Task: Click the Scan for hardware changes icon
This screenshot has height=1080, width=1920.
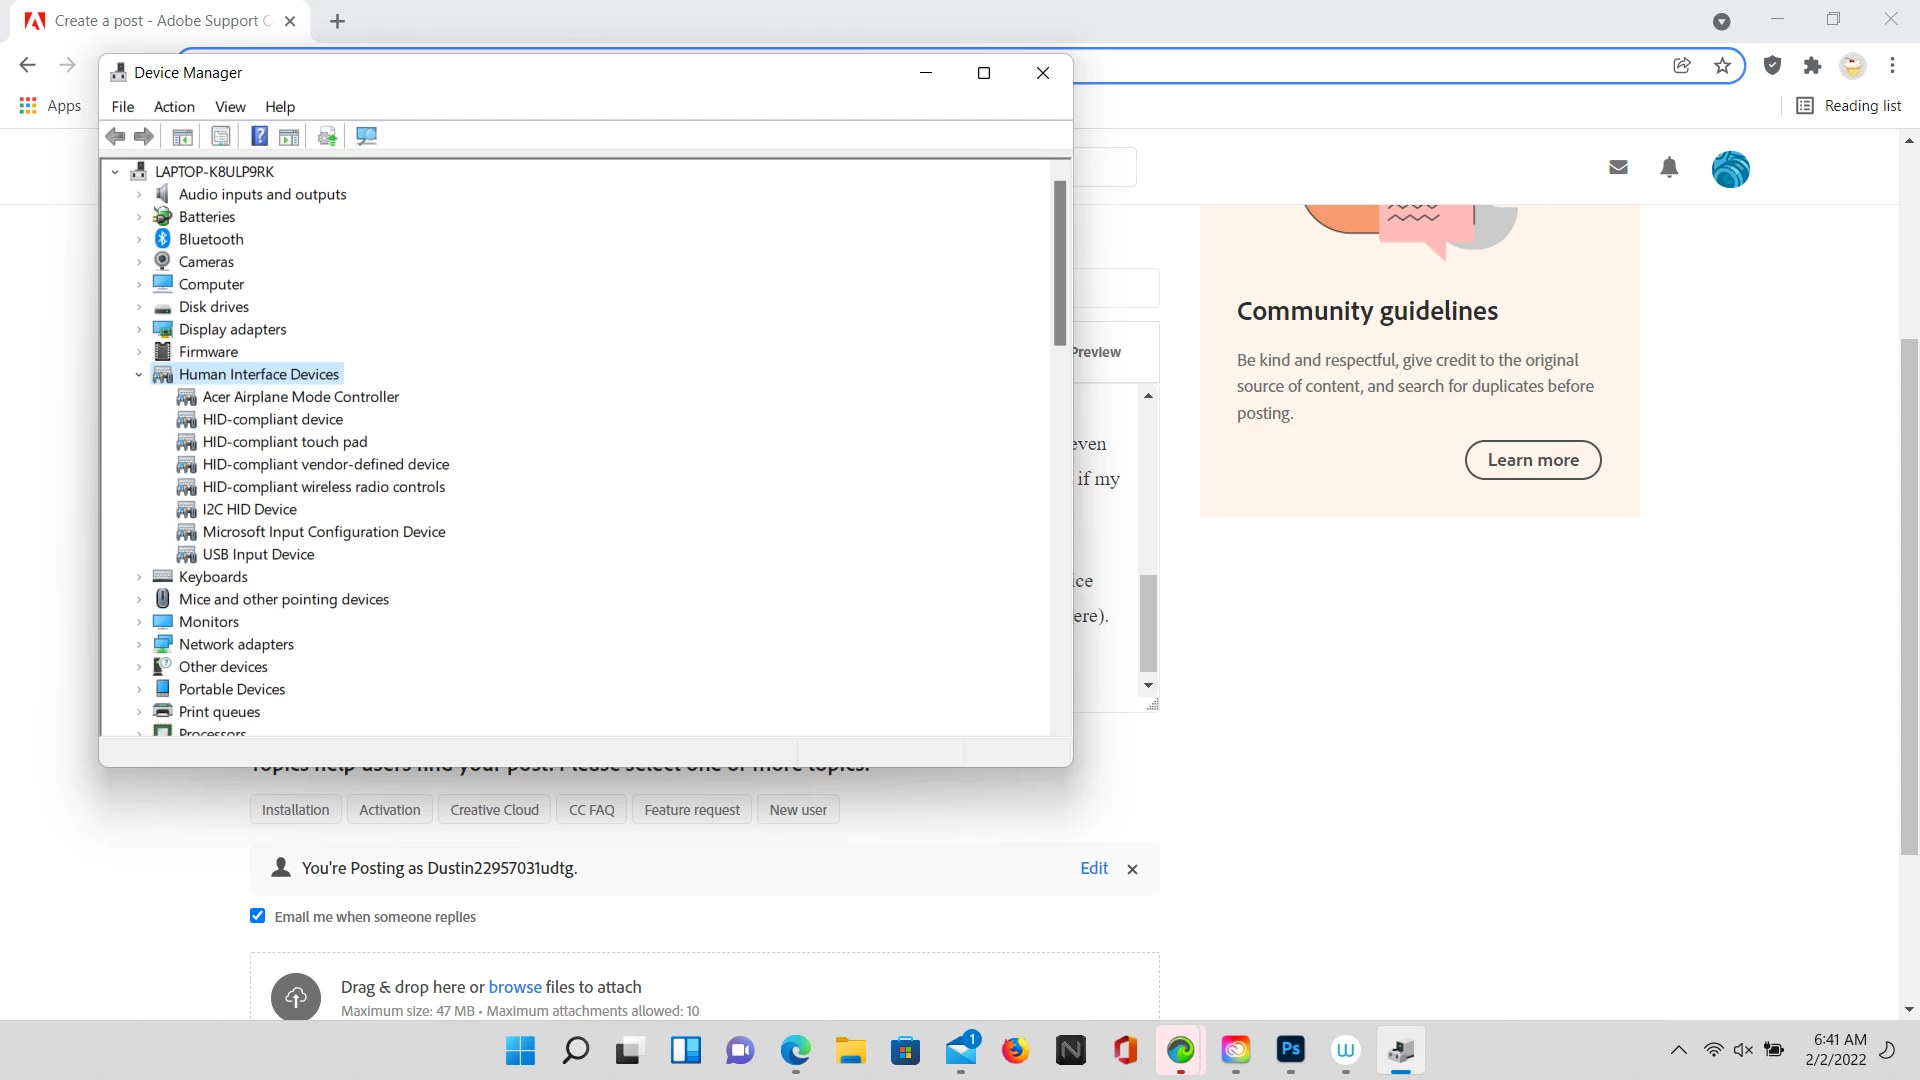Action: 367,136
